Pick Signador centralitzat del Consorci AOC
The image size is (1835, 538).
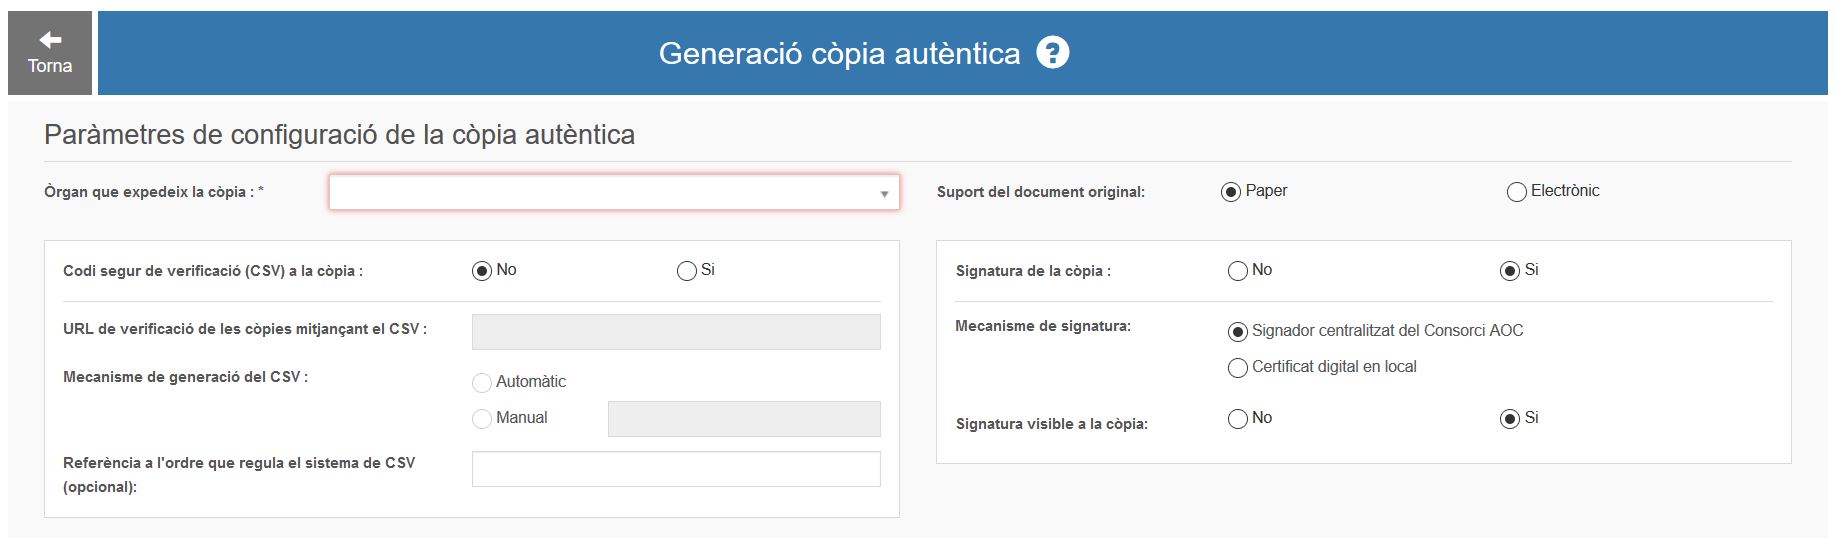click(1238, 332)
